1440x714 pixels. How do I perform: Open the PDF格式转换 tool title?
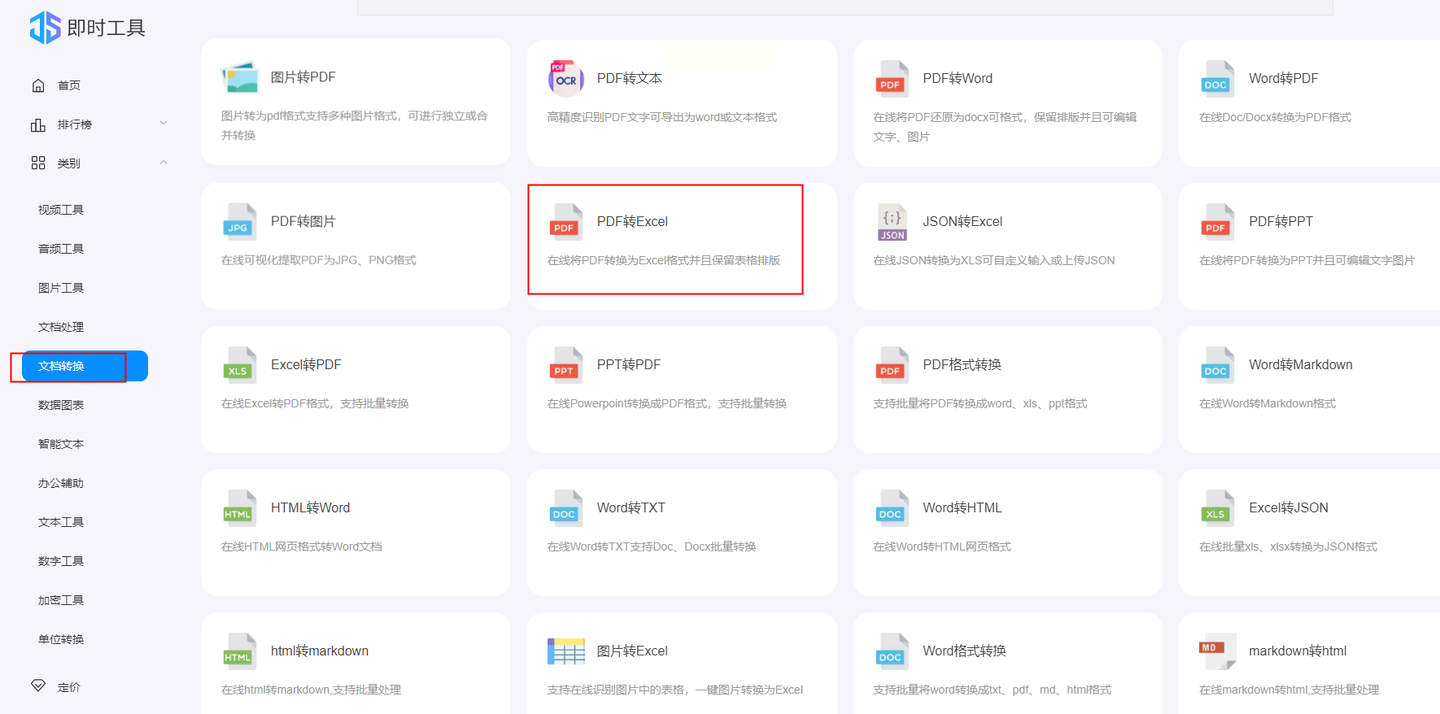[962, 364]
